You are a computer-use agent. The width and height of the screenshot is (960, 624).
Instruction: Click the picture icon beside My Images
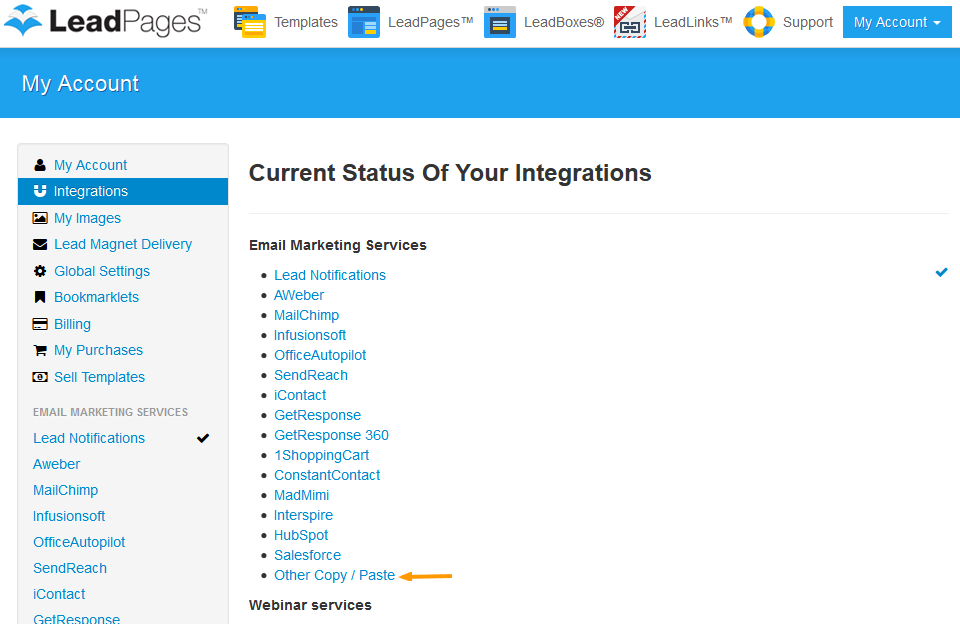pos(40,218)
